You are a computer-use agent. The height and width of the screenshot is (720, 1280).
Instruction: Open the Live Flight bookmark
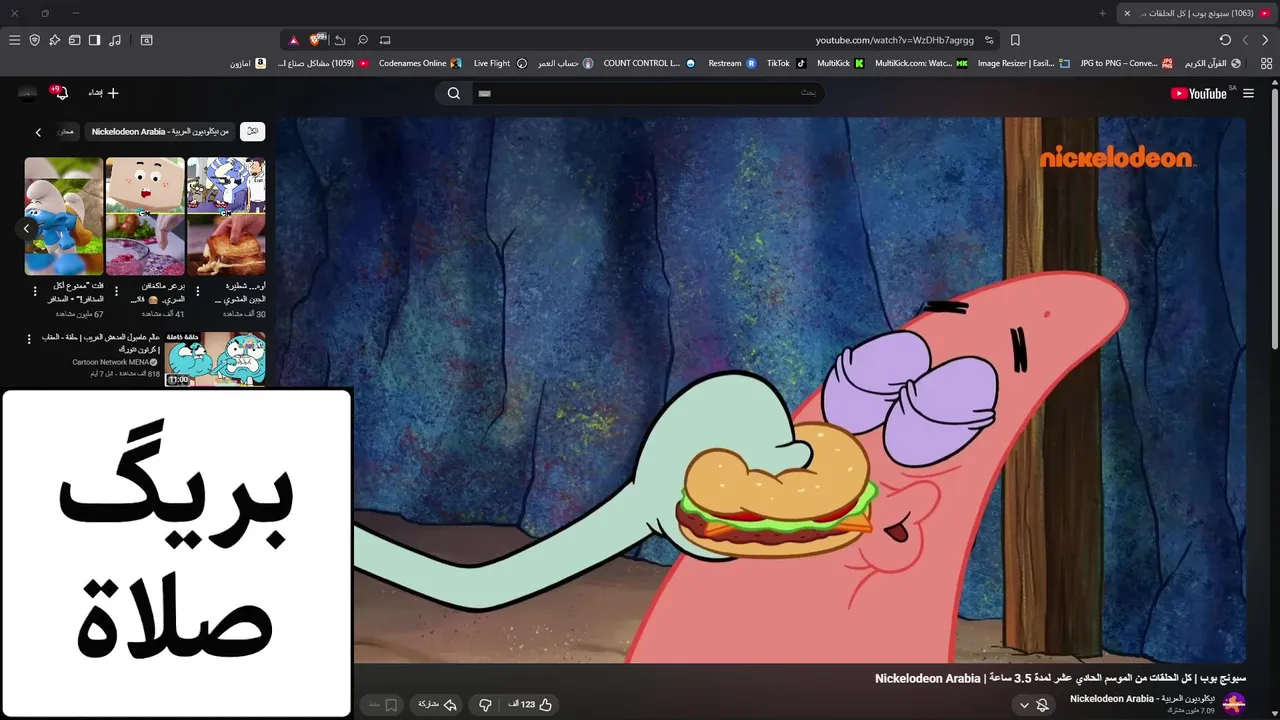click(500, 63)
